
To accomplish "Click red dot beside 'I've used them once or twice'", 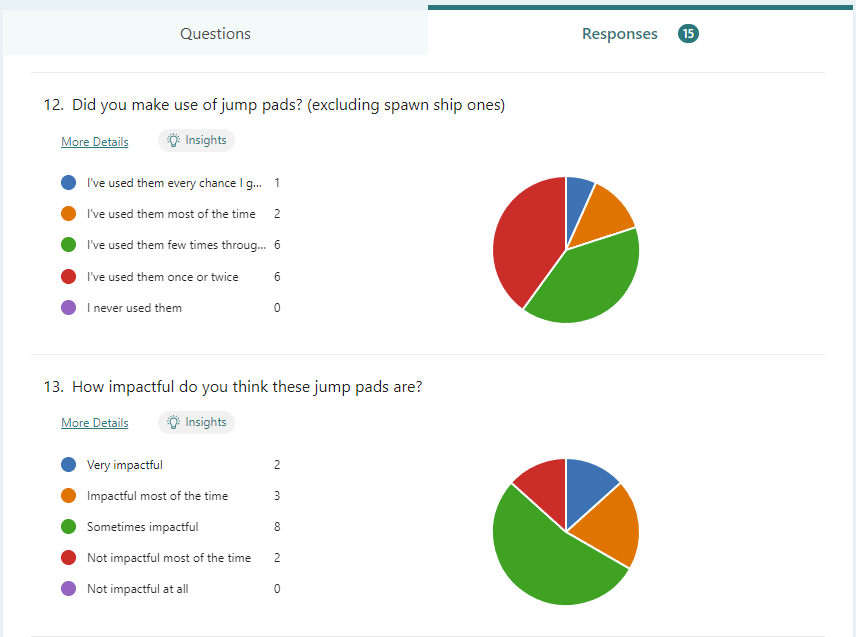I will (69, 277).
